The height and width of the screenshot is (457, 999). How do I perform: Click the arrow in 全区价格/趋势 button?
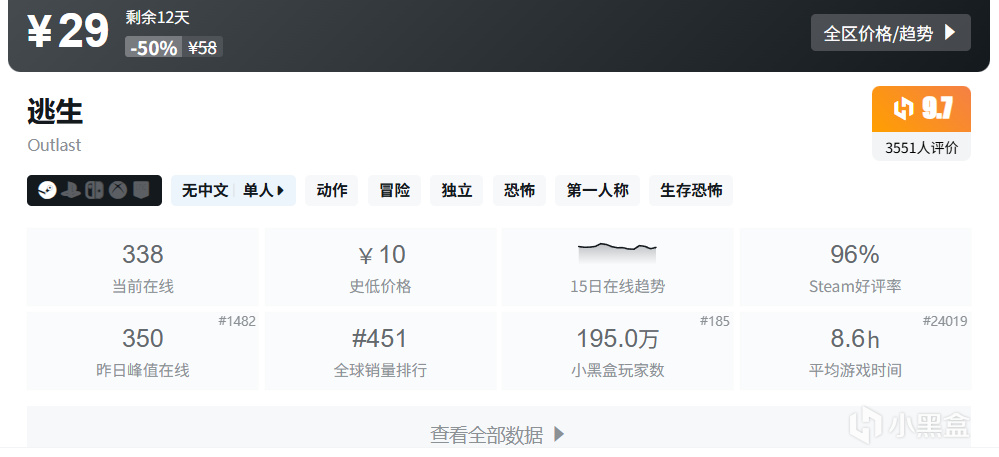click(x=949, y=33)
